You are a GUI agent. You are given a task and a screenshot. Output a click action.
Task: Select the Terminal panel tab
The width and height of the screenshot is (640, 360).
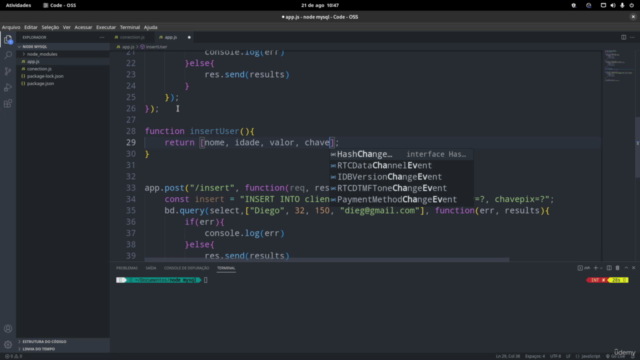point(226,268)
